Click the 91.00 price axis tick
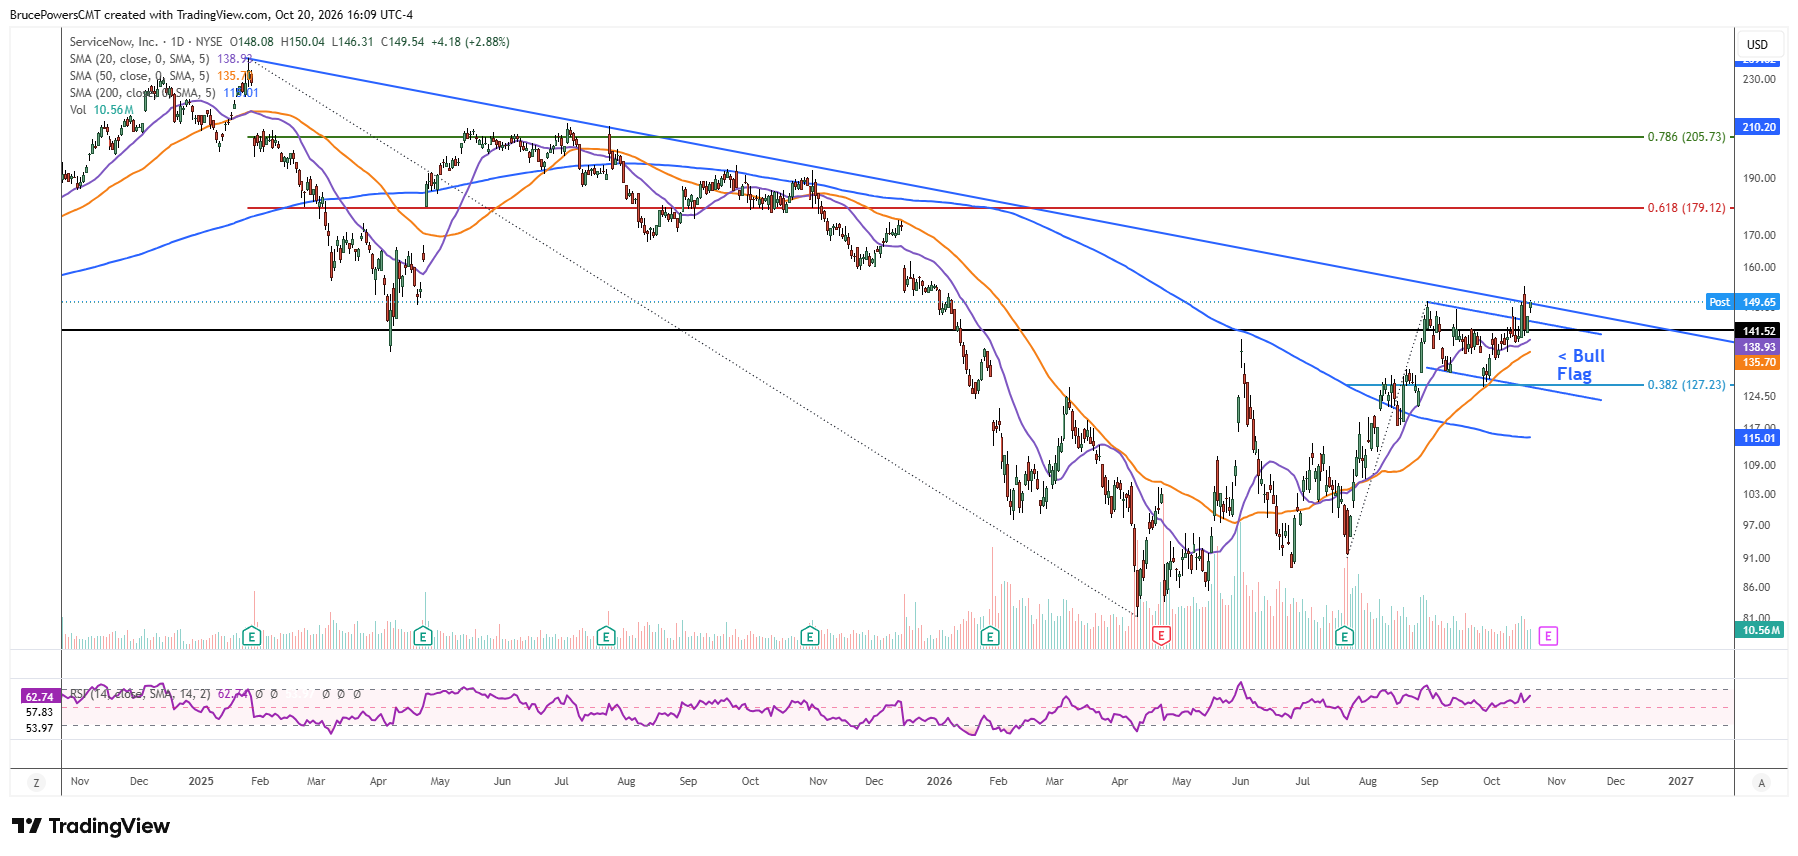 click(x=1756, y=558)
